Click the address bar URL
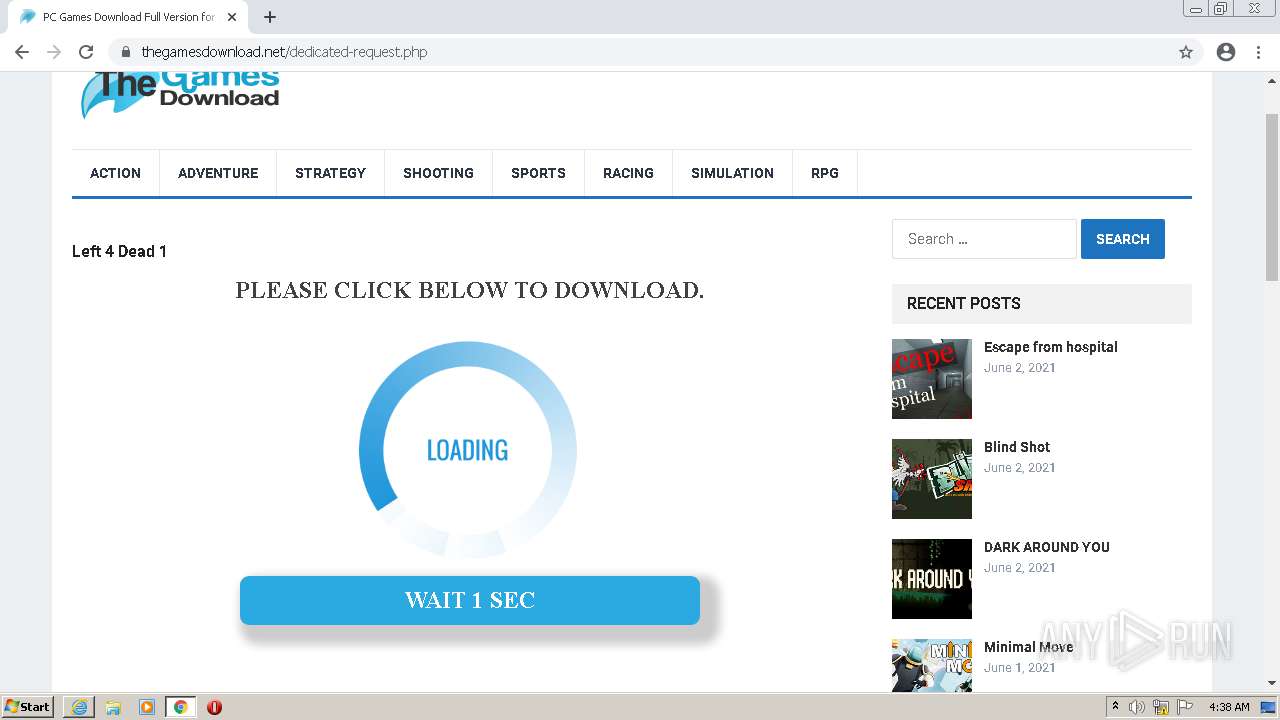Image resolution: width=1280 pixels, height=720 pixels. point(284,52)
